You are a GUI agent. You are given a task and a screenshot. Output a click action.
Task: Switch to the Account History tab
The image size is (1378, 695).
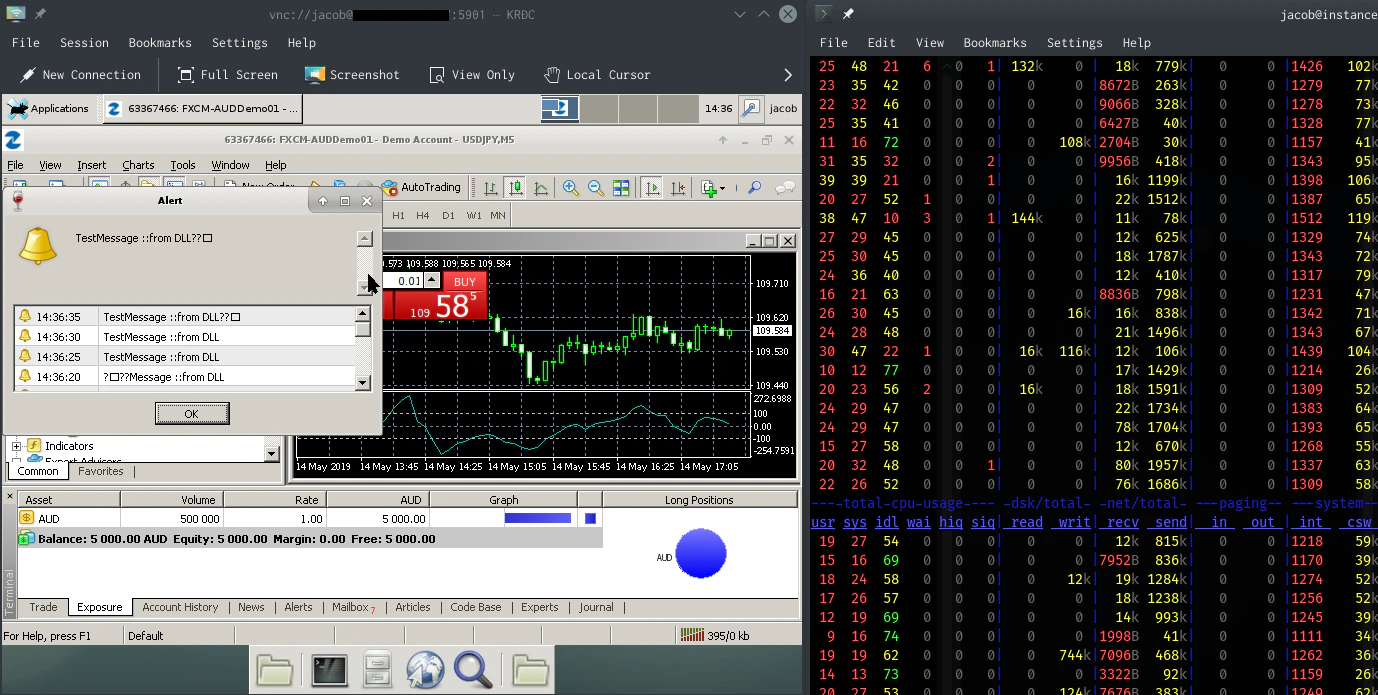coord(180,607)
